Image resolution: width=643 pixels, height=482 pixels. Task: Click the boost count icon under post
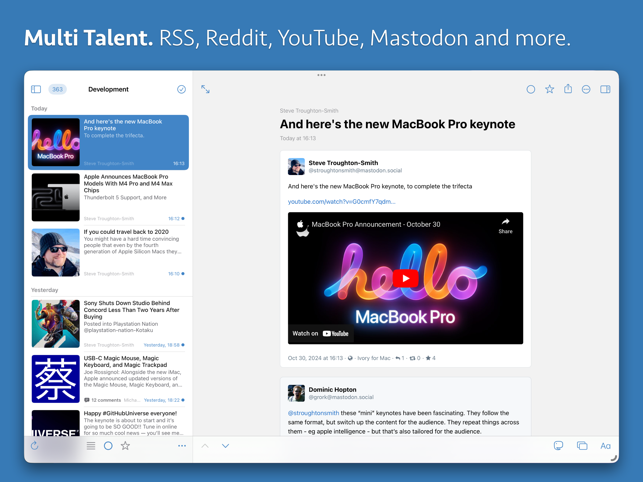tap(413, 358)
